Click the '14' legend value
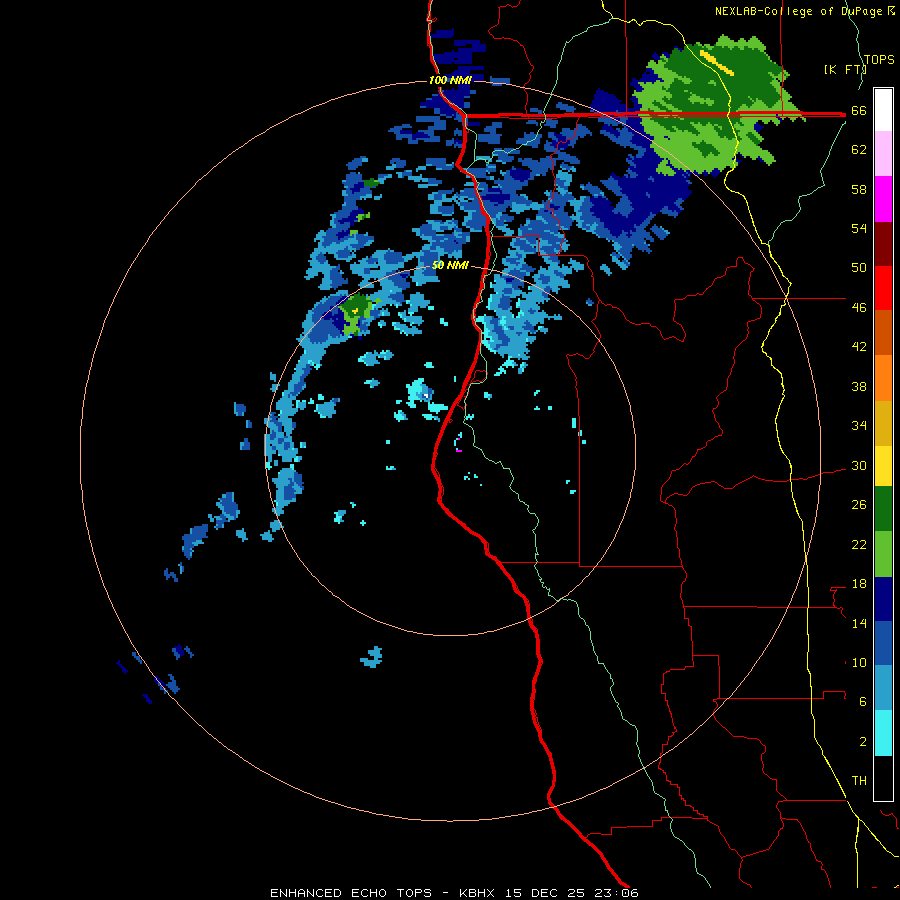 pos(859,623)
